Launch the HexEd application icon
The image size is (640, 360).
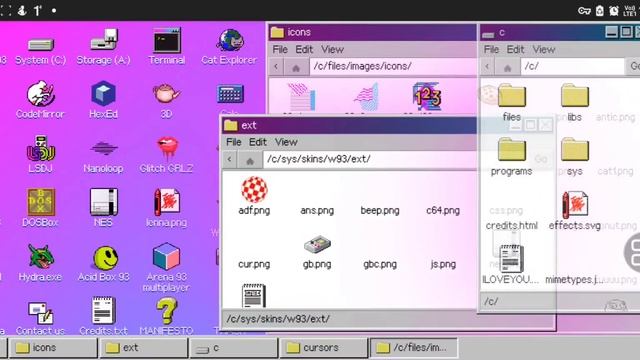tap(103, 100)
